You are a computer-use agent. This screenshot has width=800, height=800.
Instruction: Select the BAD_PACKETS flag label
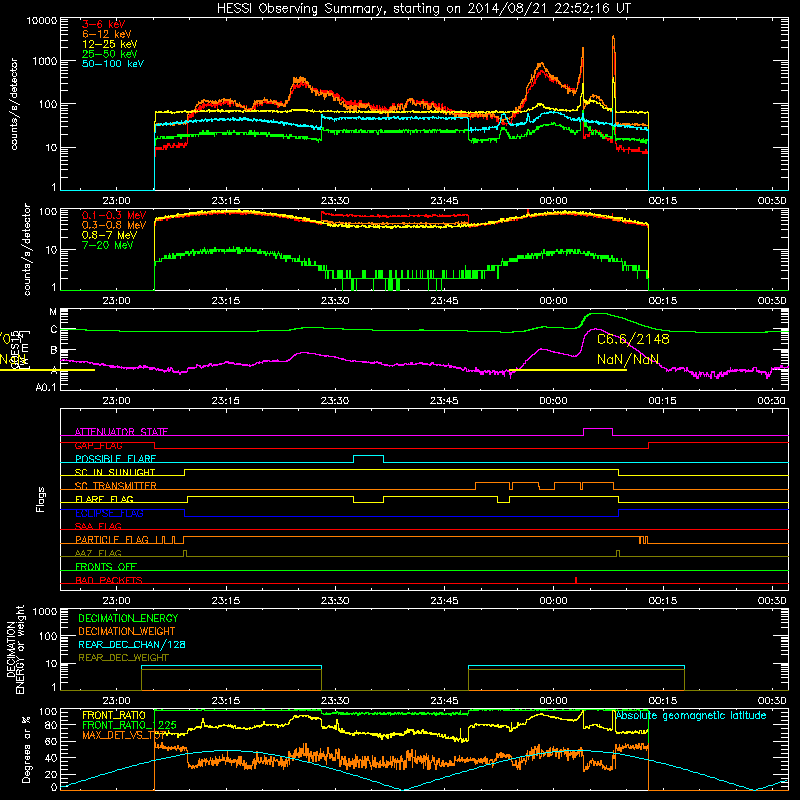coord(109,580)
